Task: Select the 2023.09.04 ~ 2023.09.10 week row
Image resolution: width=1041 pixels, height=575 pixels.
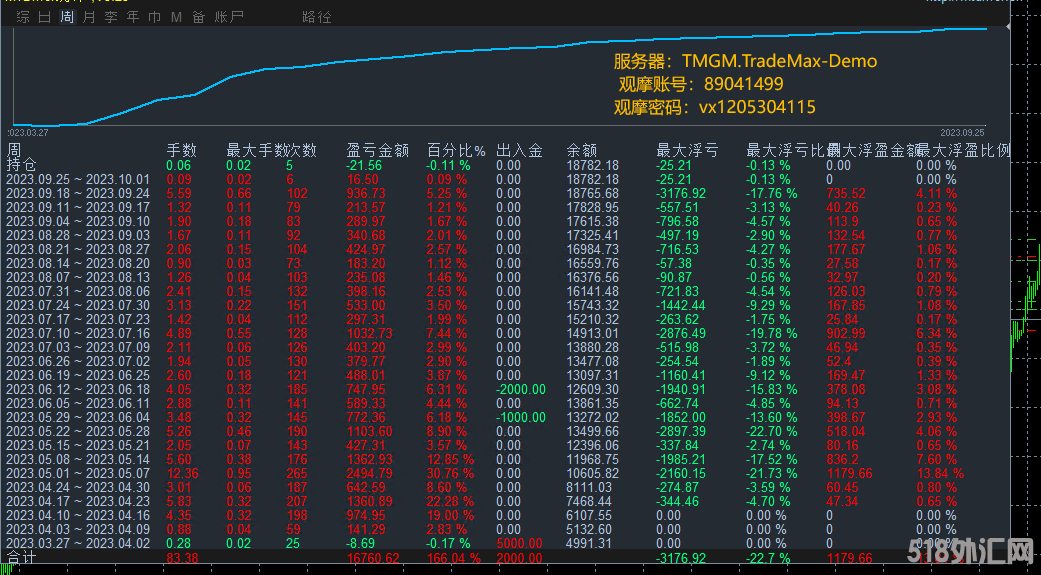Action: coord(481,221)
